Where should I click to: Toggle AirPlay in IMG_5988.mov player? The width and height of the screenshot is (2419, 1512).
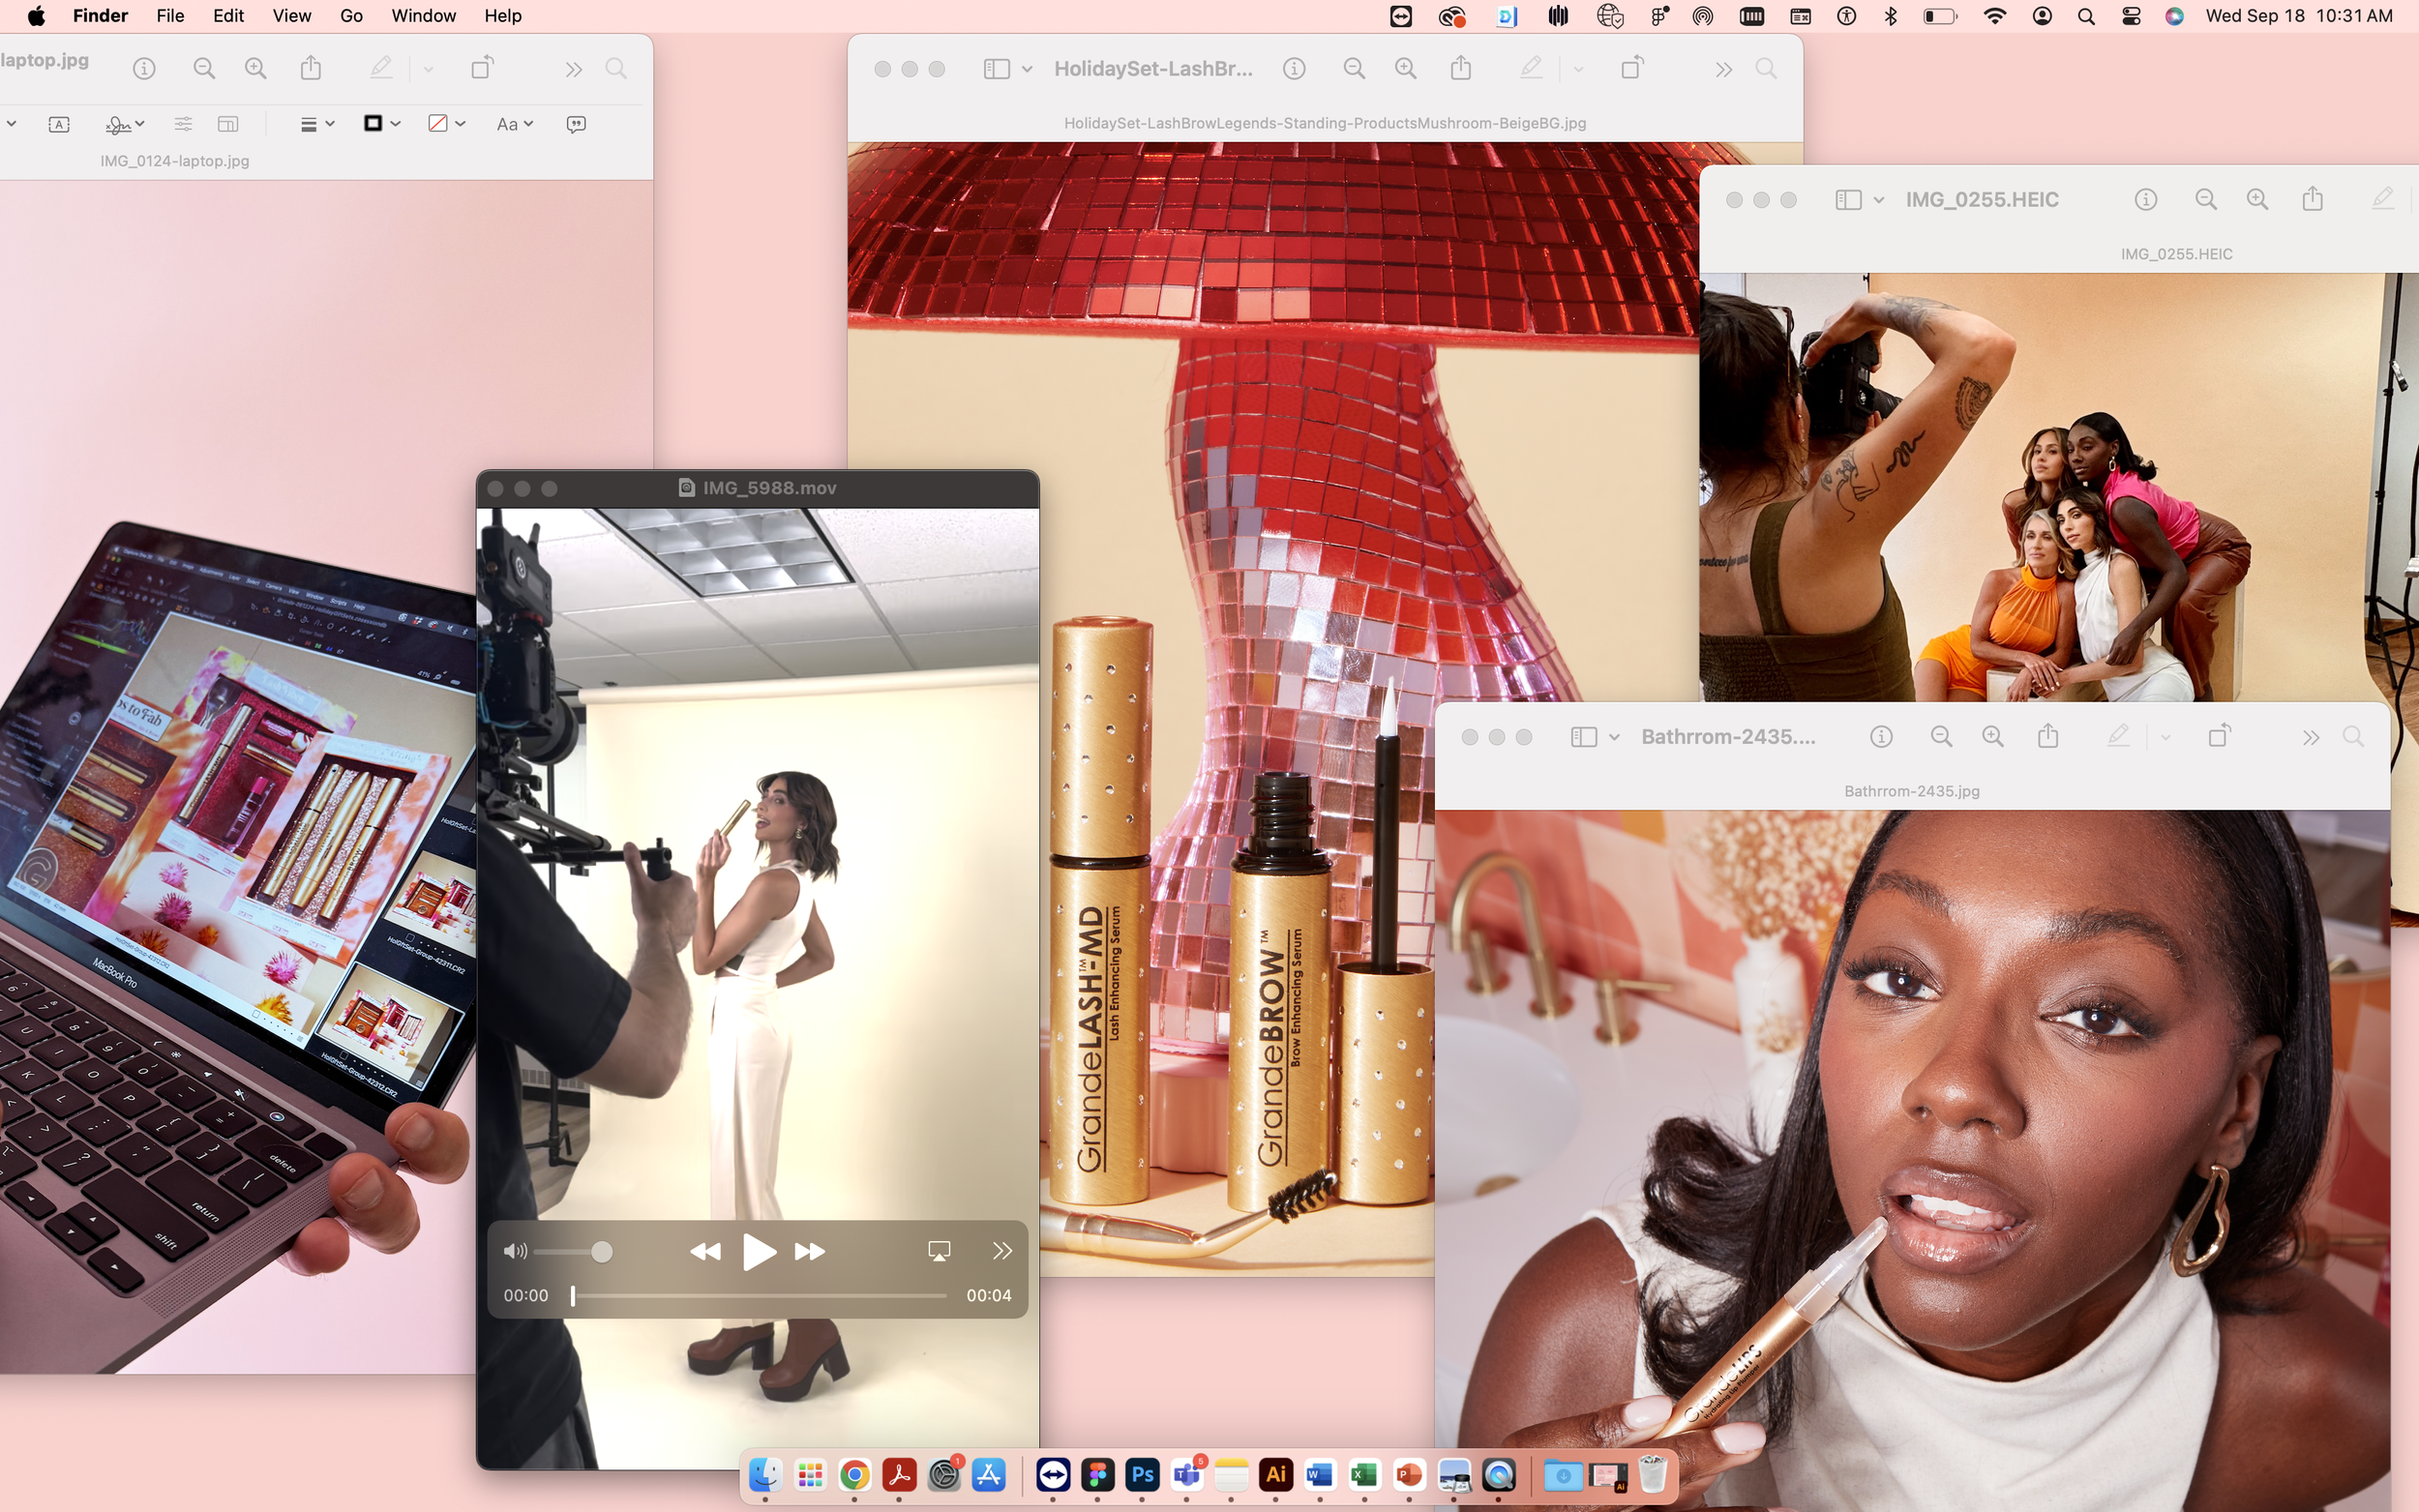click(939, 1252)
